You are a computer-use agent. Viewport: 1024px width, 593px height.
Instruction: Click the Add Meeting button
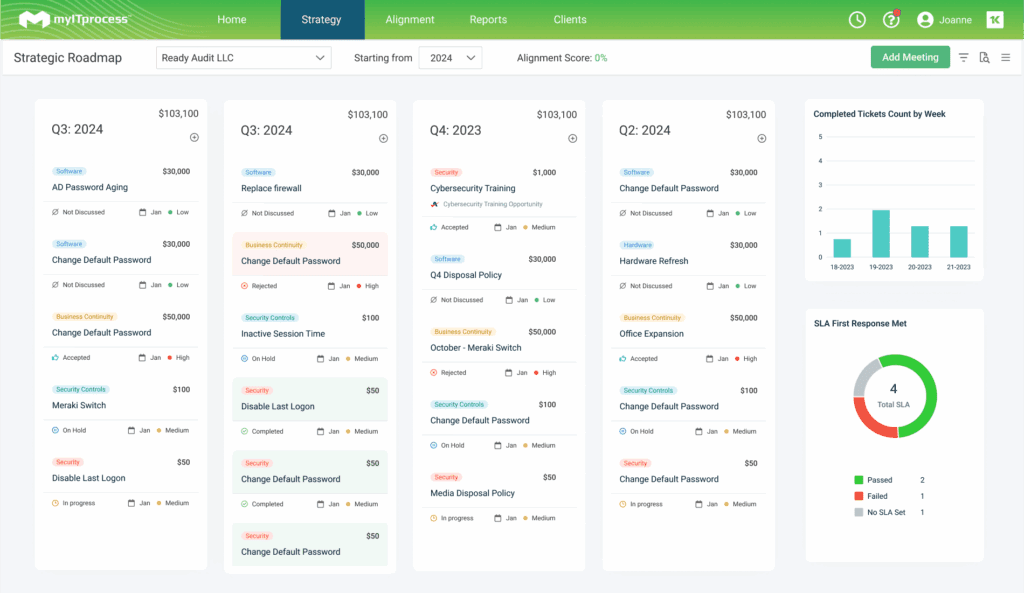point(910,58)
